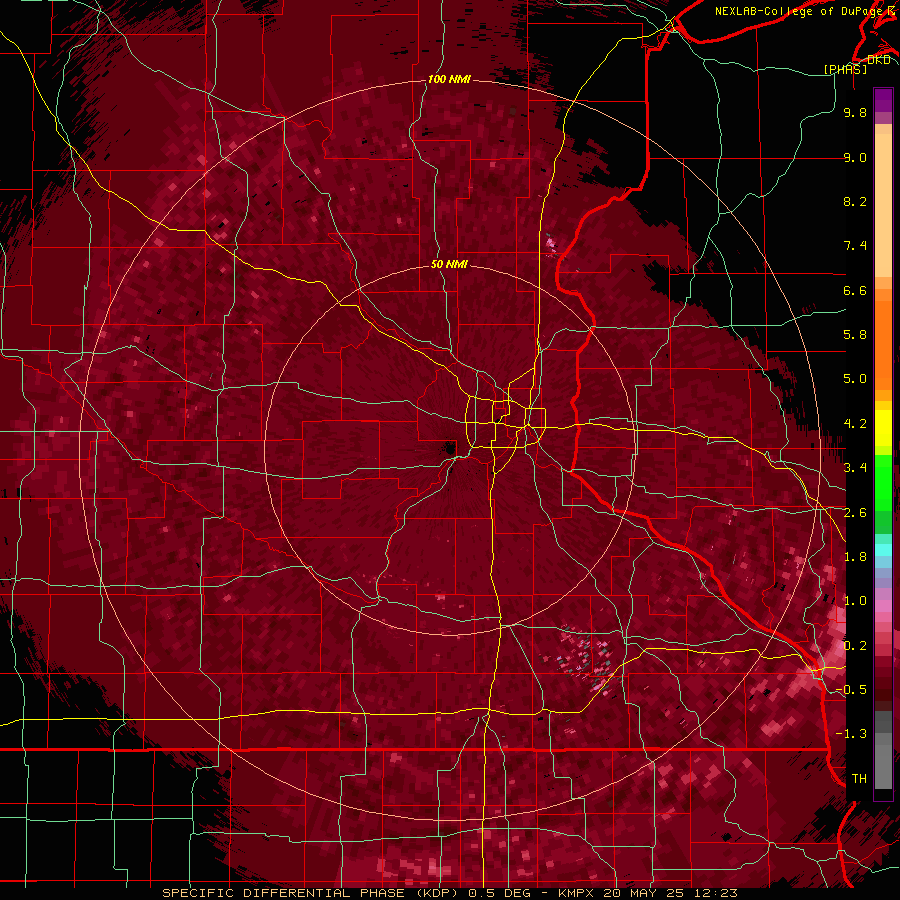Screen dimensions: 900x900
Task: Click the 1.0 value on the scale
Action: click(x=855, y=601)
